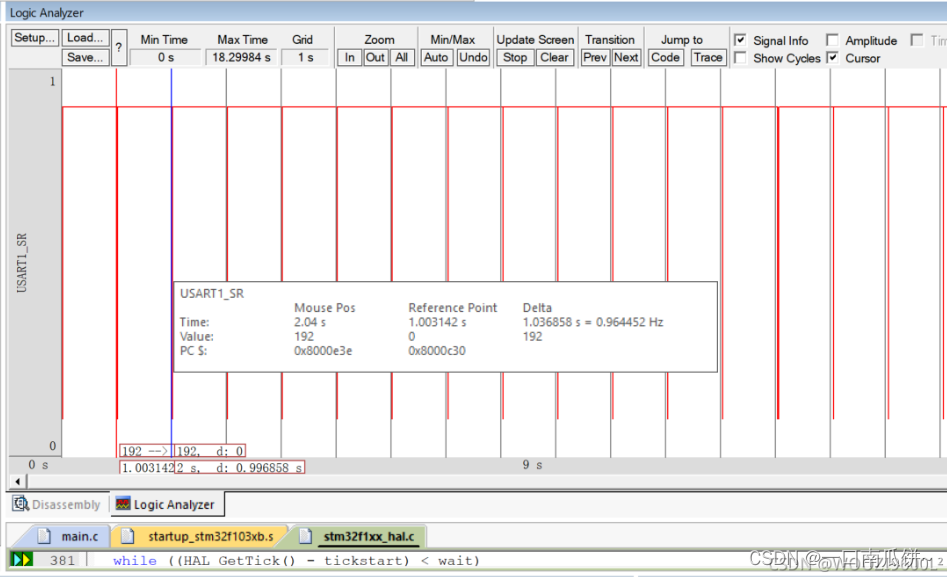Click the 9 s time axis label
The image size is (947, 577).
[x=532, y=465]
